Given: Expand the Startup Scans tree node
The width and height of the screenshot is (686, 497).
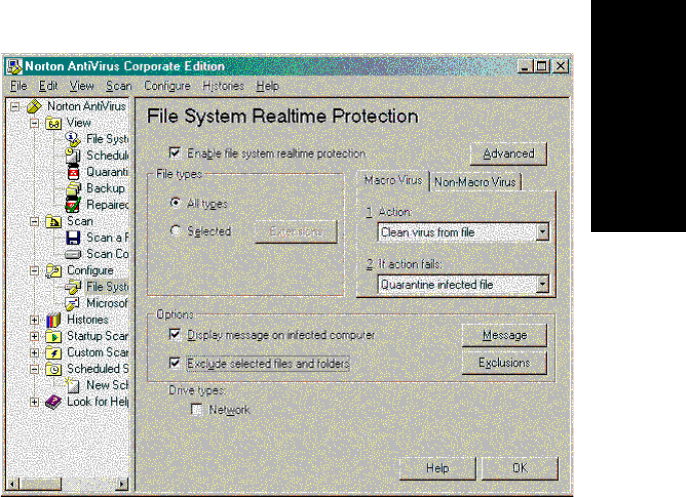Looking at the screenshot, I should click(35, 336).
